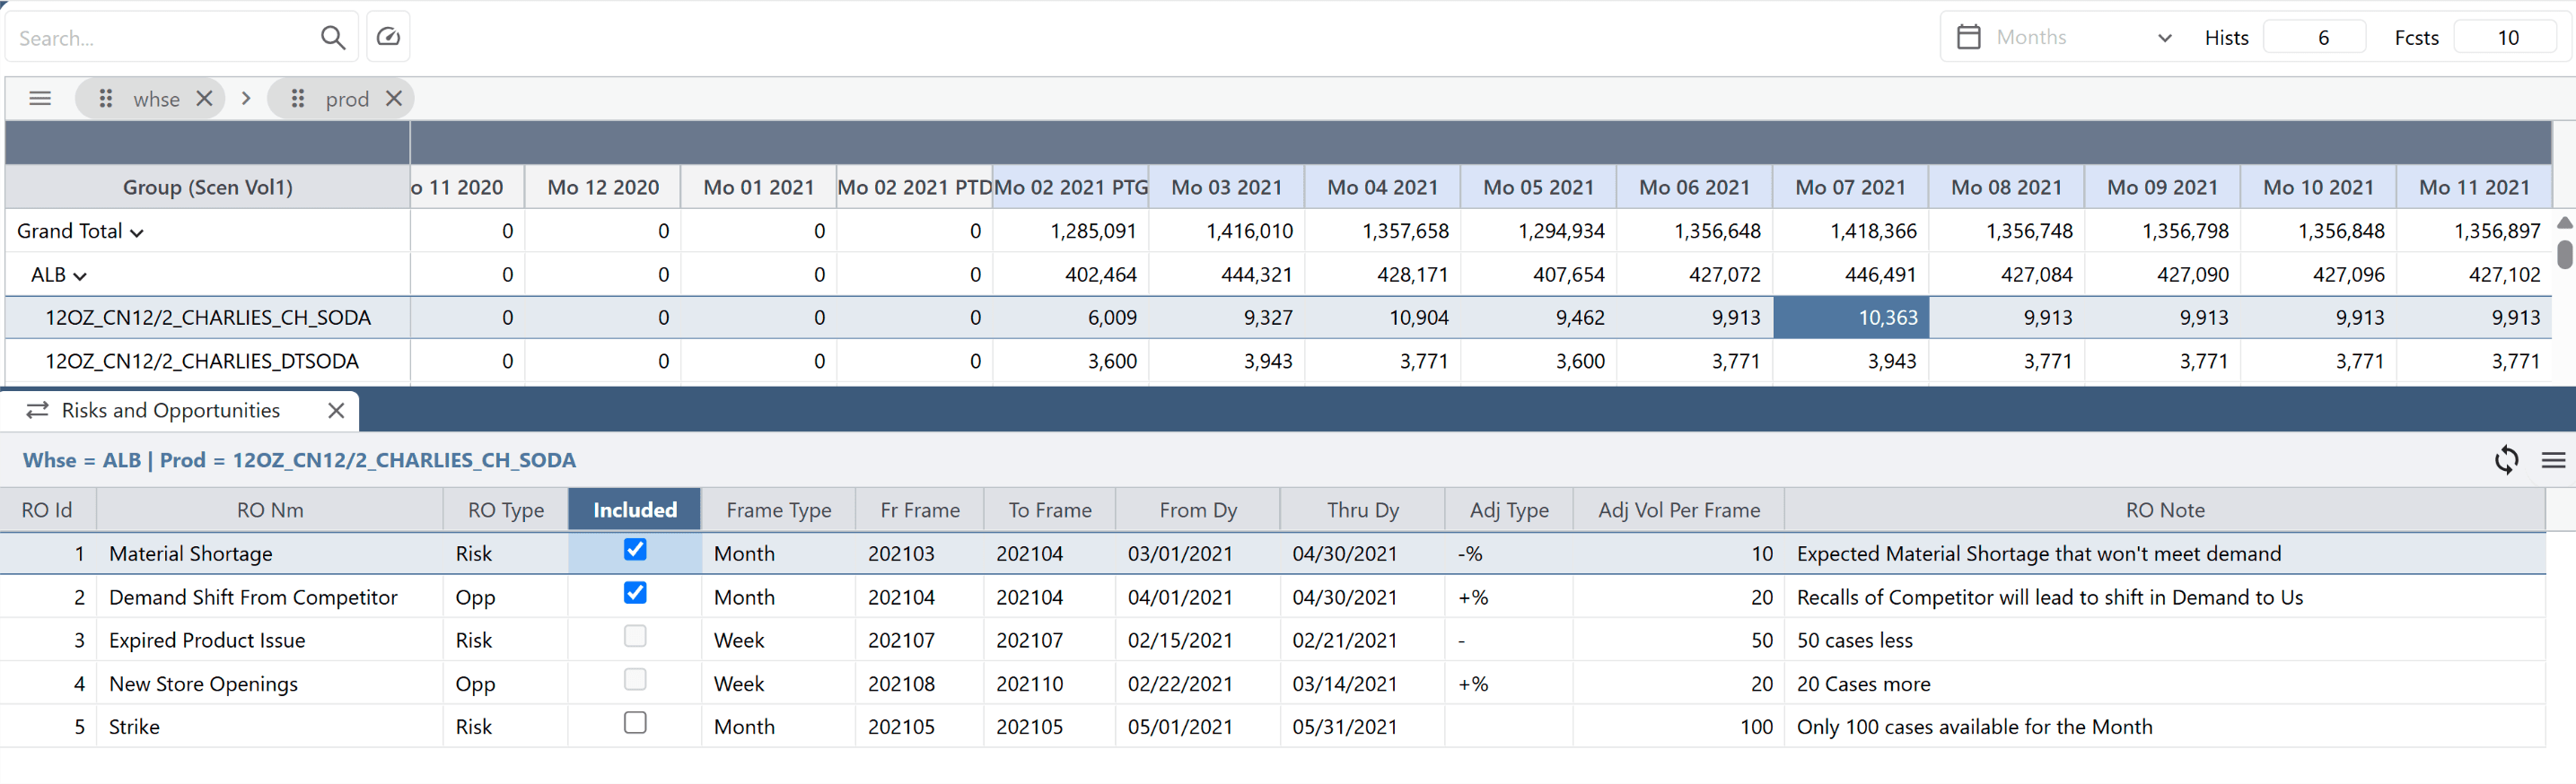Click the Mo 11 2021 column header

pyautogui.click(x=2474, y=187)
